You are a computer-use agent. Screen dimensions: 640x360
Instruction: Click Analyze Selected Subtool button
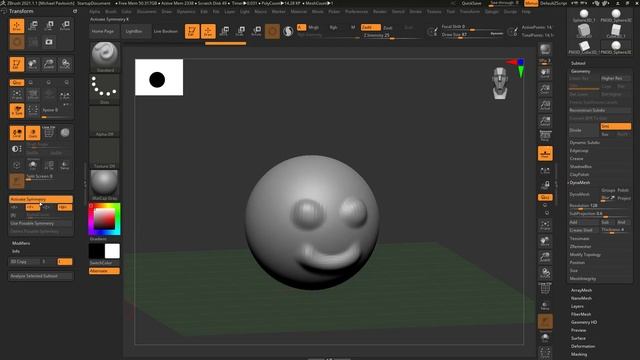[x=41, y=276]
